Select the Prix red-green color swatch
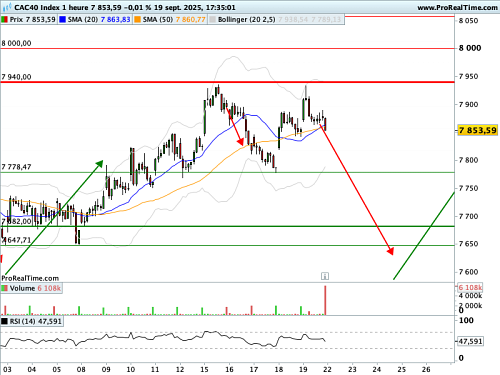The height and width of the screenshot is (375, 500). (x=5, y=20)
